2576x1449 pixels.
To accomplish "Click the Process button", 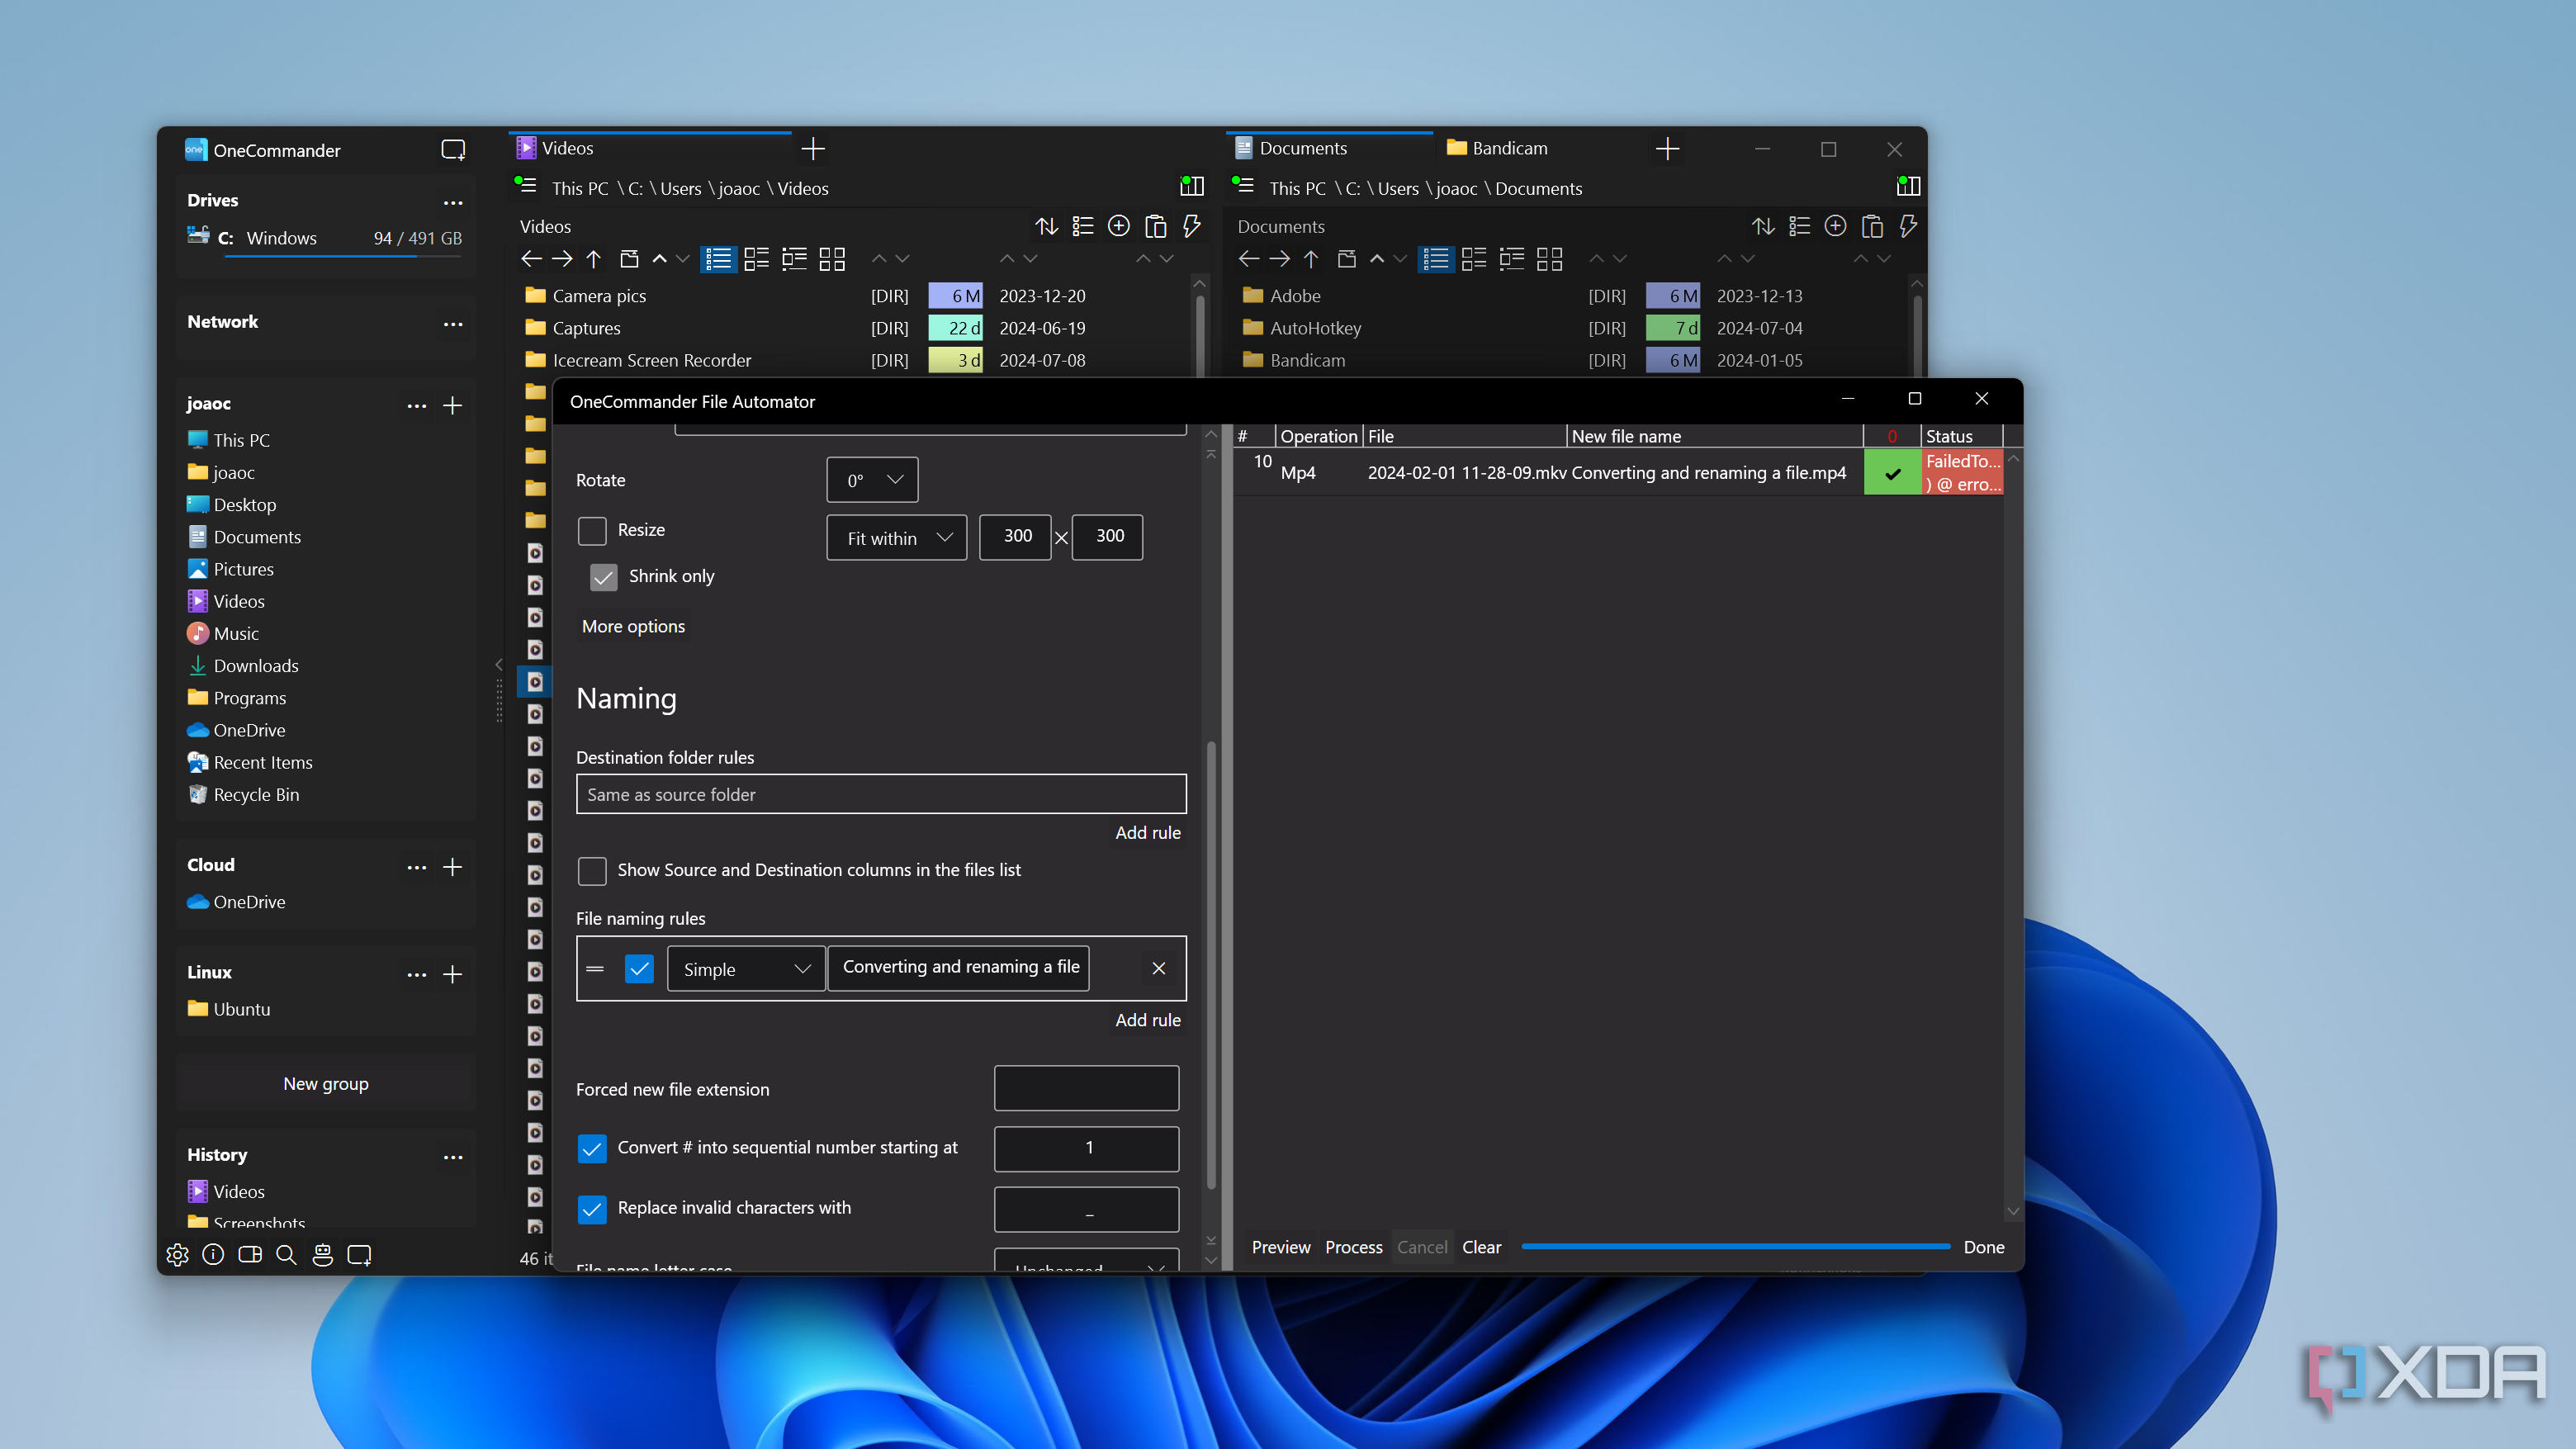I will (x=1354, y=1247).
